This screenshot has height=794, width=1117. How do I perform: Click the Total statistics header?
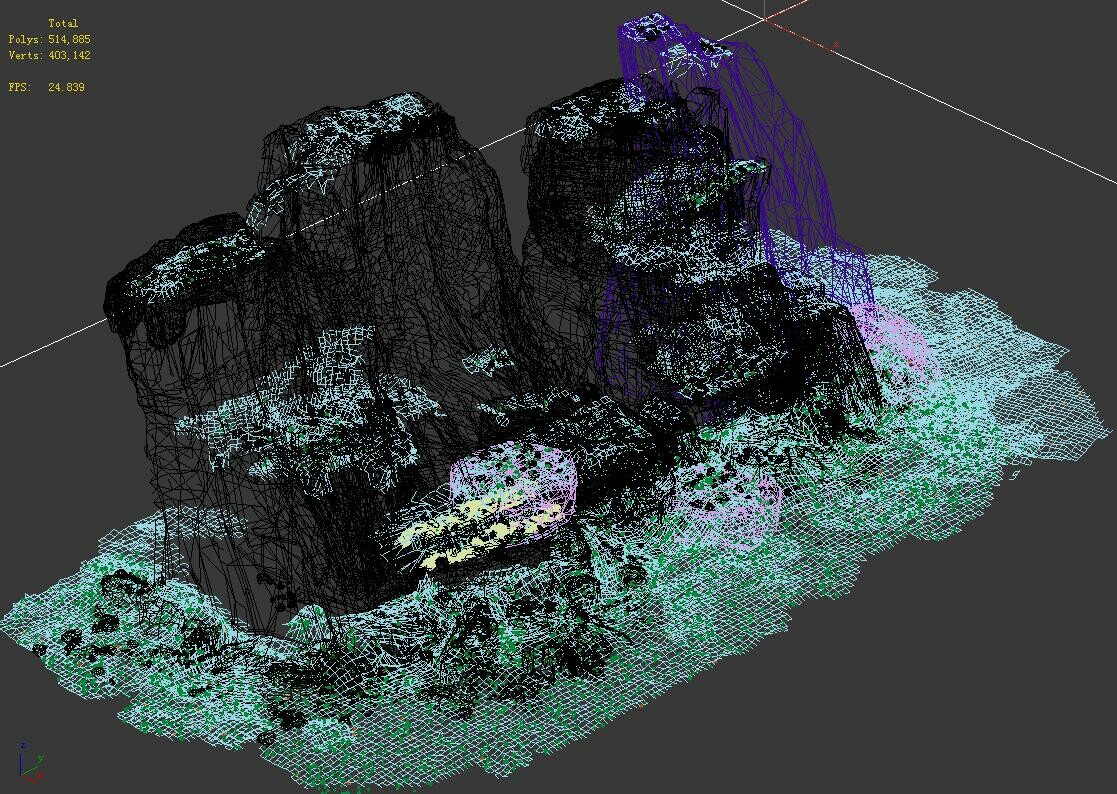pyautogui.click(x=63, y=23)
